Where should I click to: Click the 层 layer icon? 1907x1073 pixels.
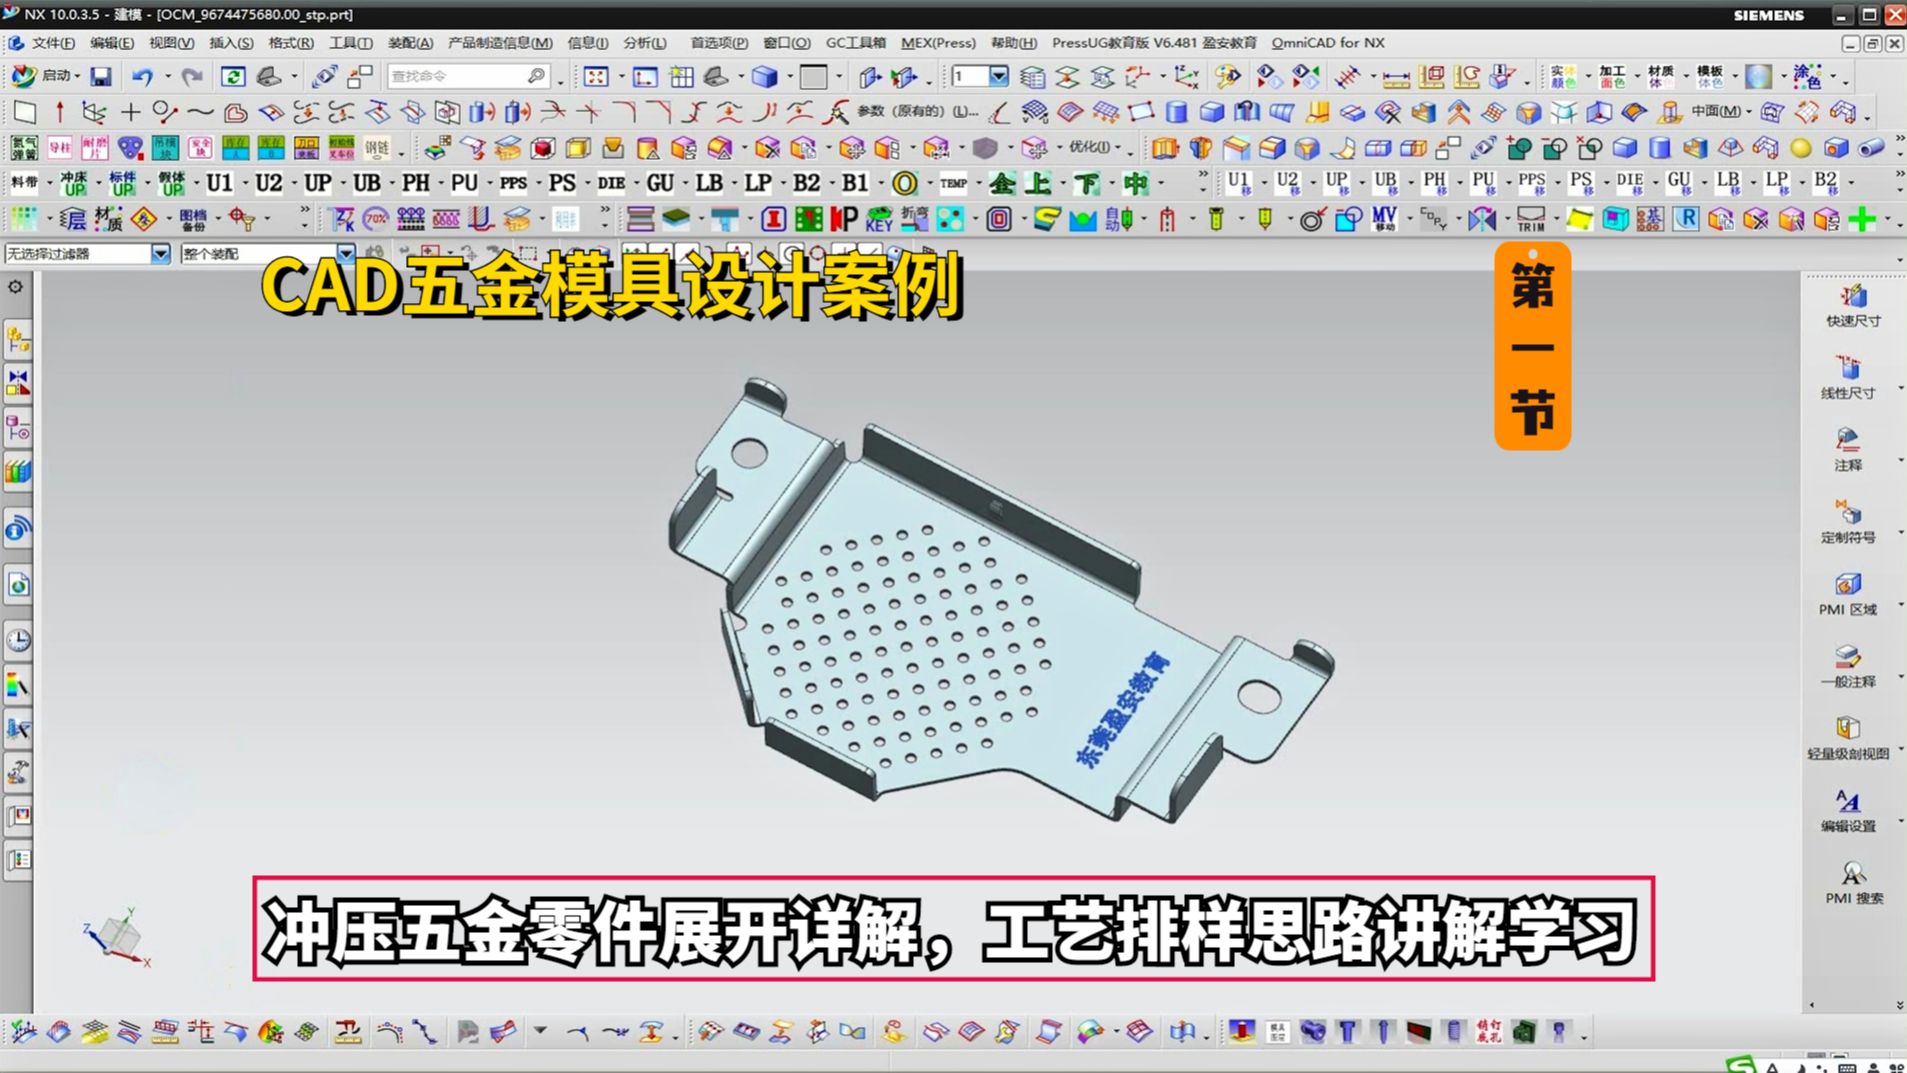tap(72, 219)
